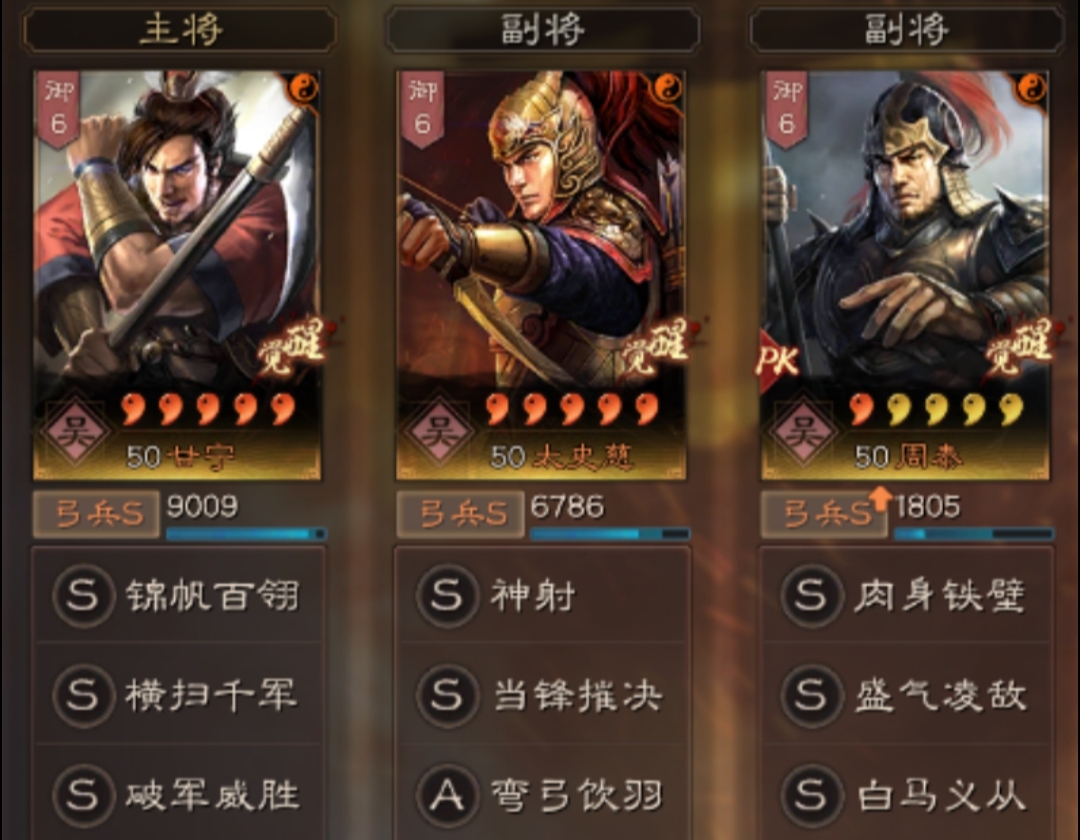This screenshot has width=1080, height=840.
Task: Open the 锦帆百翎 skill entry
Action: (178, 595)
